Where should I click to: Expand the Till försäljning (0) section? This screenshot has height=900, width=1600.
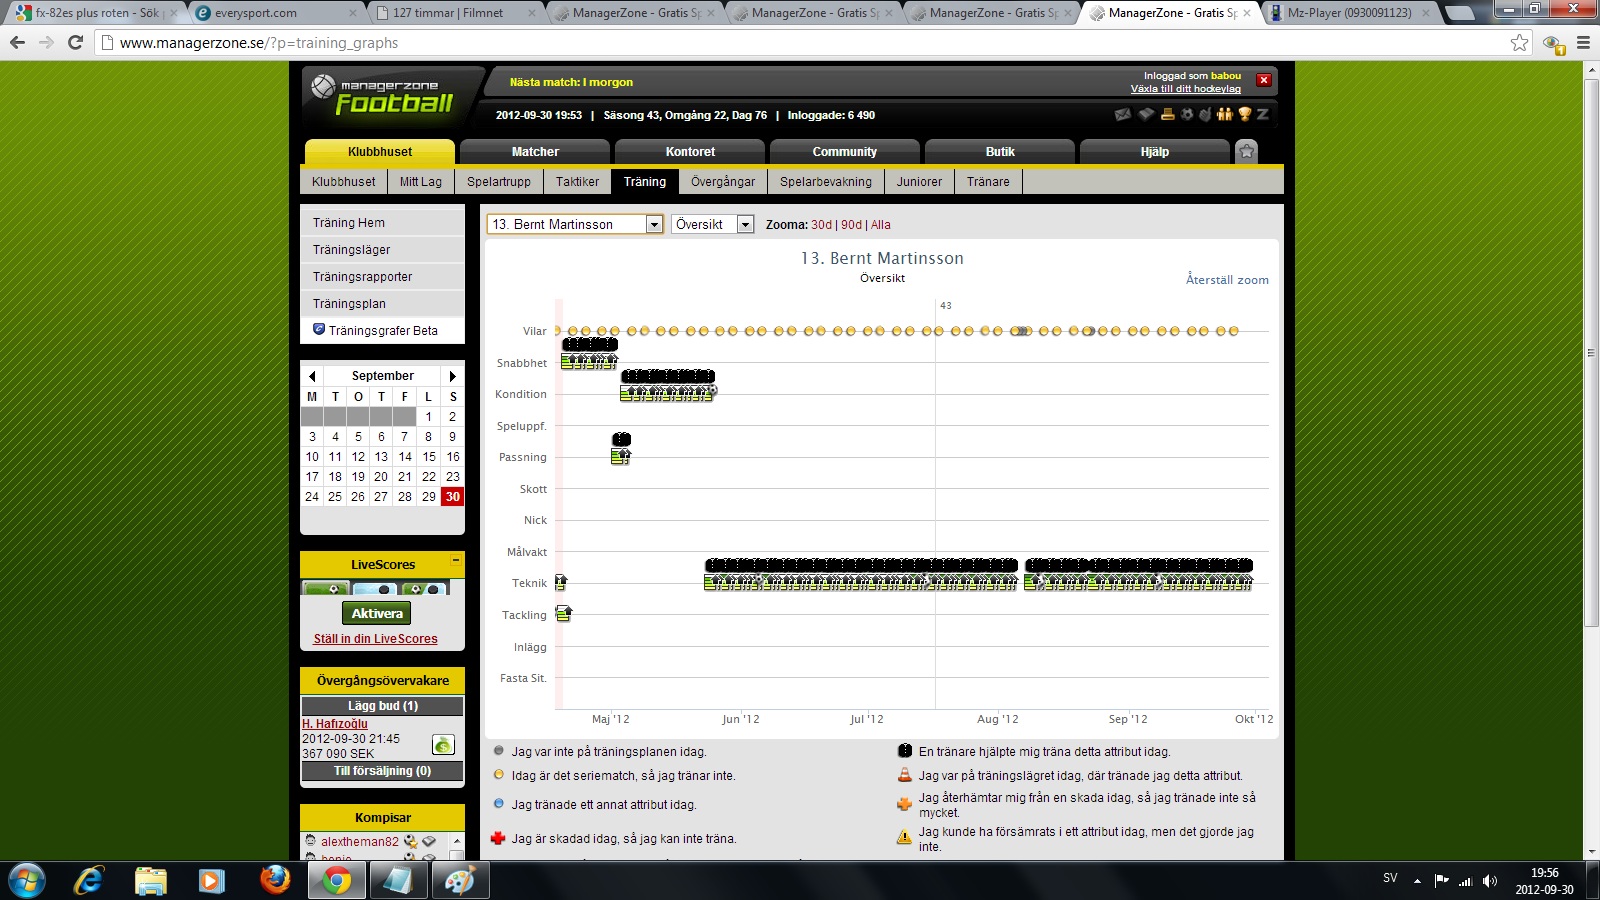click(x=383, y=771)
